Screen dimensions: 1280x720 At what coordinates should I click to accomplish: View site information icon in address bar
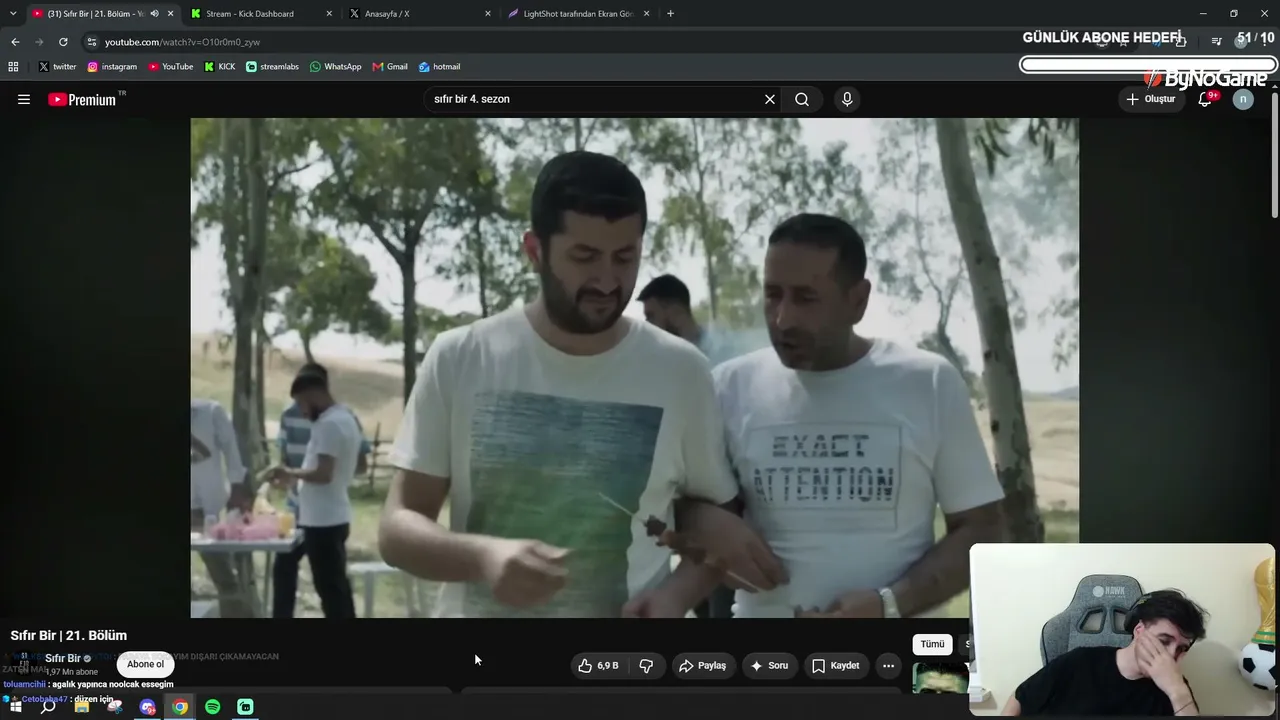[92, 42]
